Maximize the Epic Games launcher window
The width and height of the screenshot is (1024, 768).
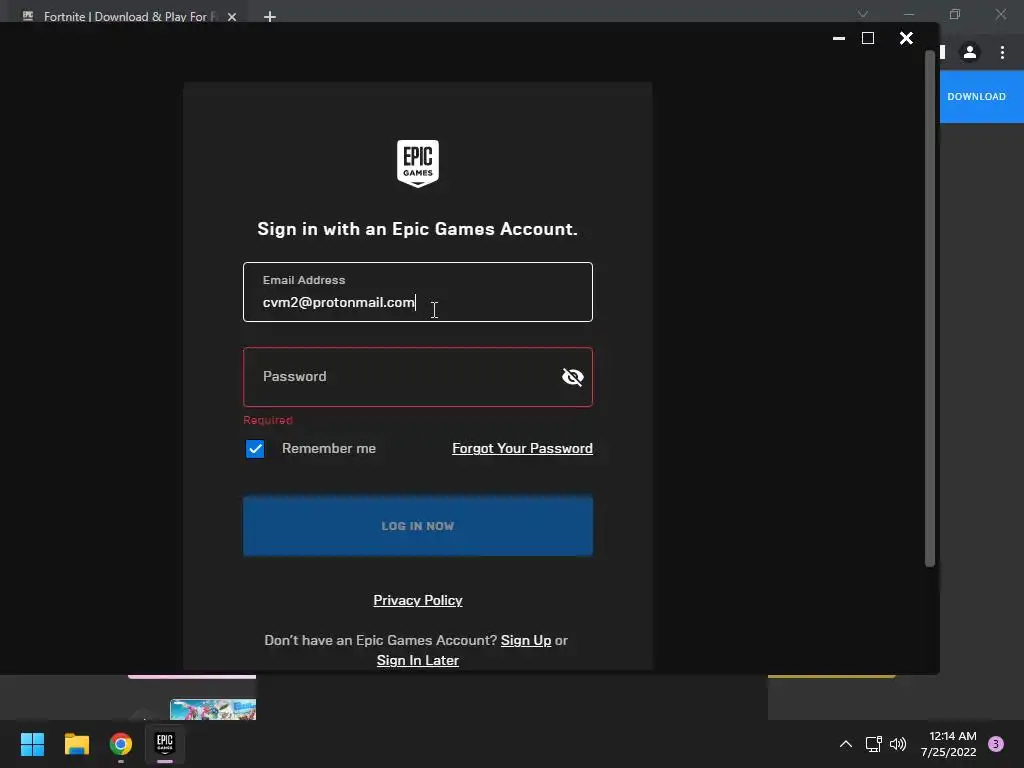[x=868, y=39]
